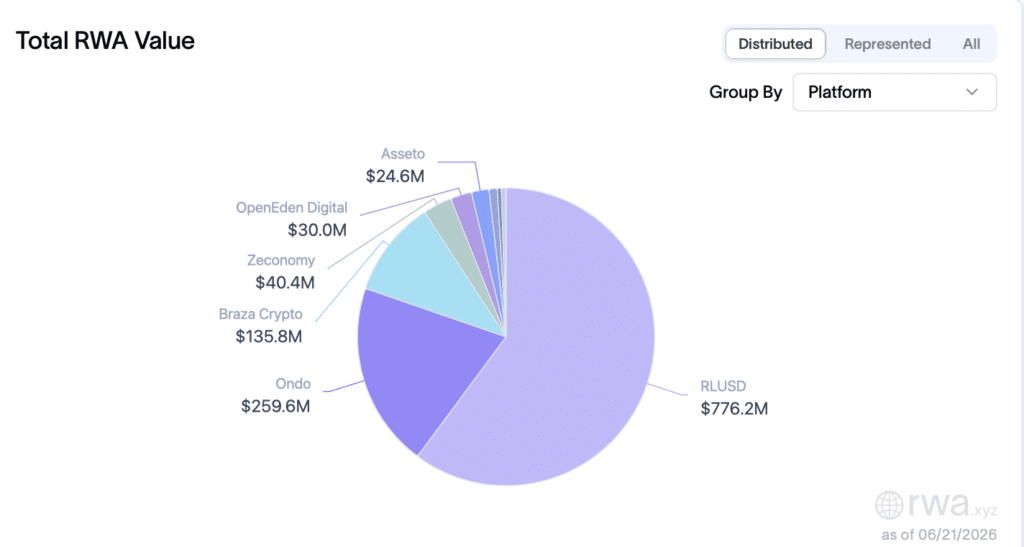Click the $30.0M value

point(317,230)
